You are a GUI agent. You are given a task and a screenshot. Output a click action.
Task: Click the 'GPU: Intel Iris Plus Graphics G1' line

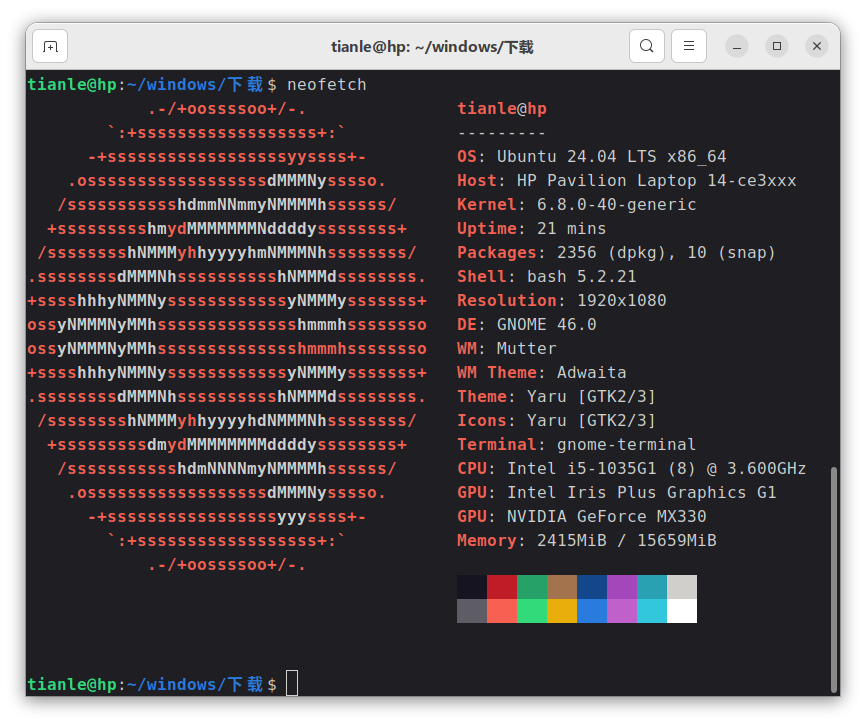coord(617,493)
